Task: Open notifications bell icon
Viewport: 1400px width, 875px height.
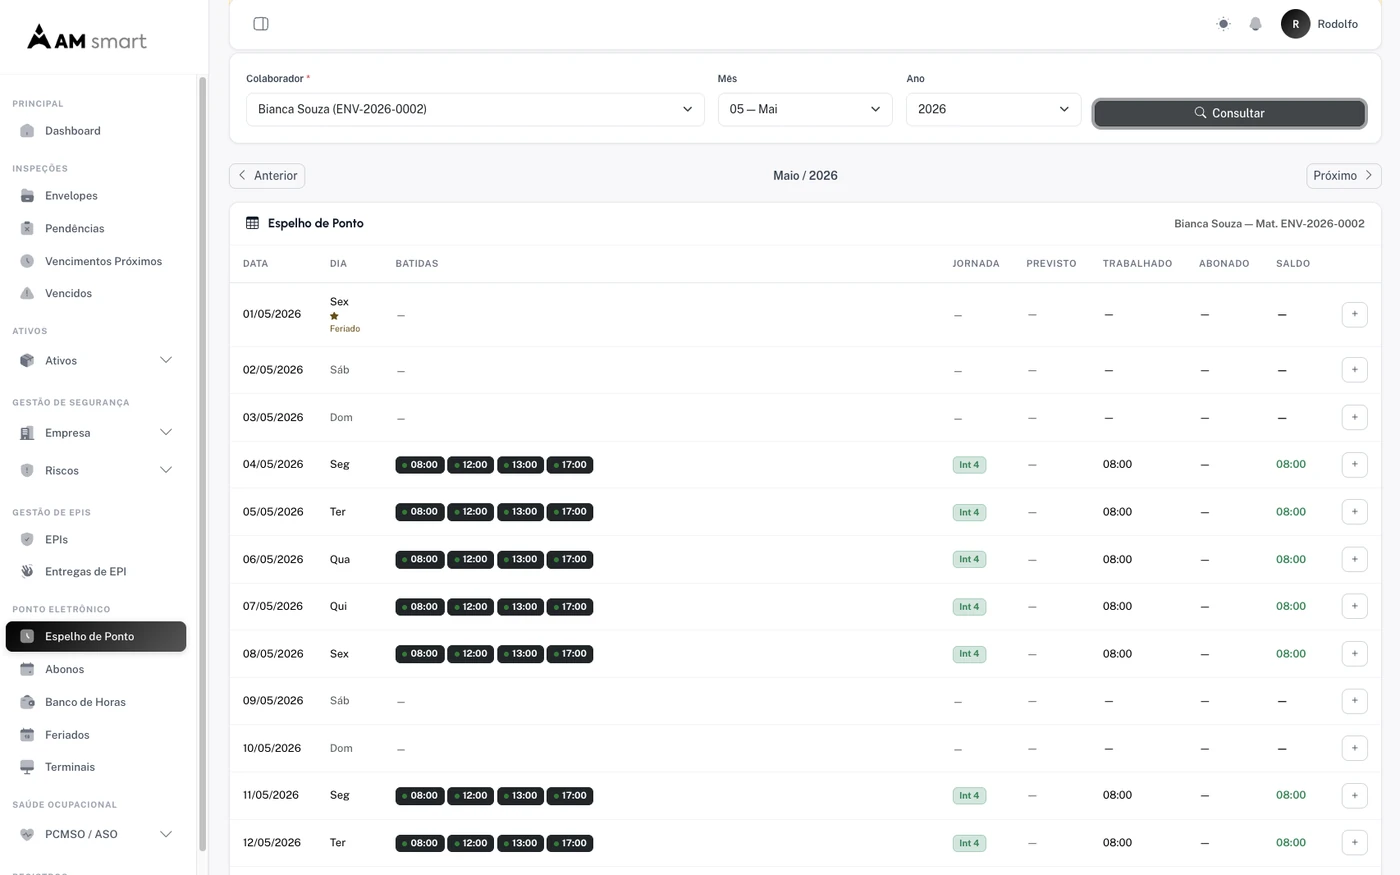Action: click(x=1255, y=24)
